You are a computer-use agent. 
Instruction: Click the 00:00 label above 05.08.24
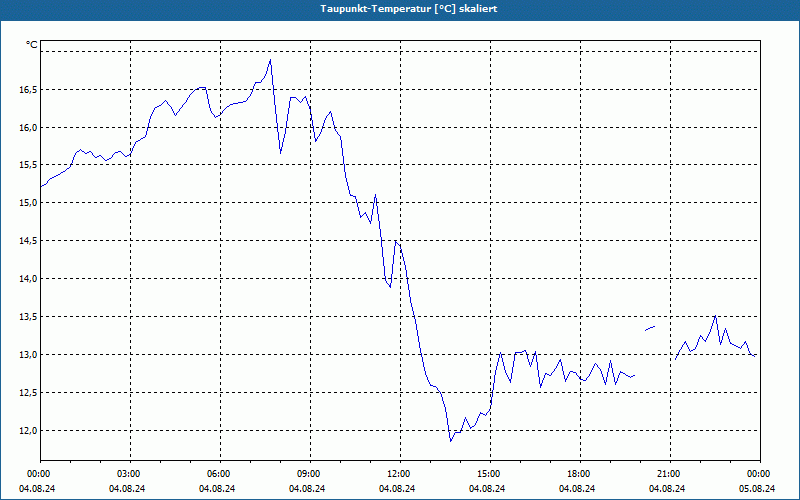pyautogui.click(x=760, y=474)
